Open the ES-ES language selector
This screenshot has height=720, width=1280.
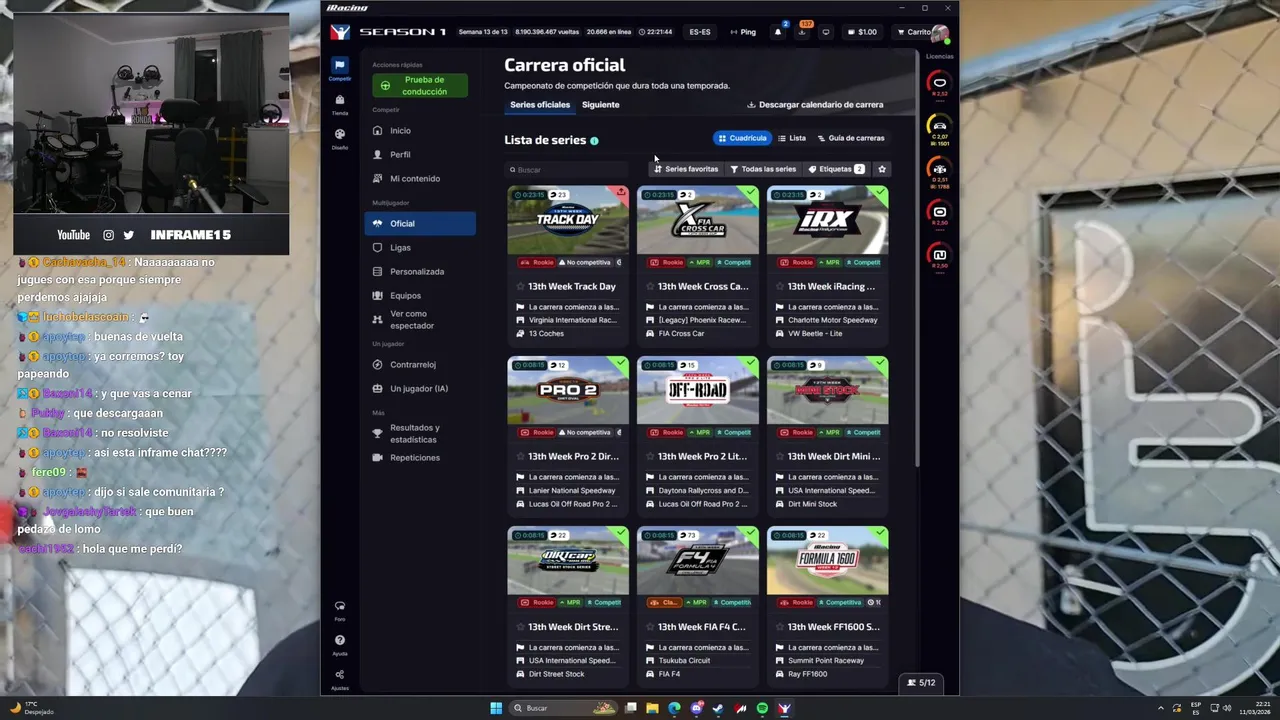(700, 32)
